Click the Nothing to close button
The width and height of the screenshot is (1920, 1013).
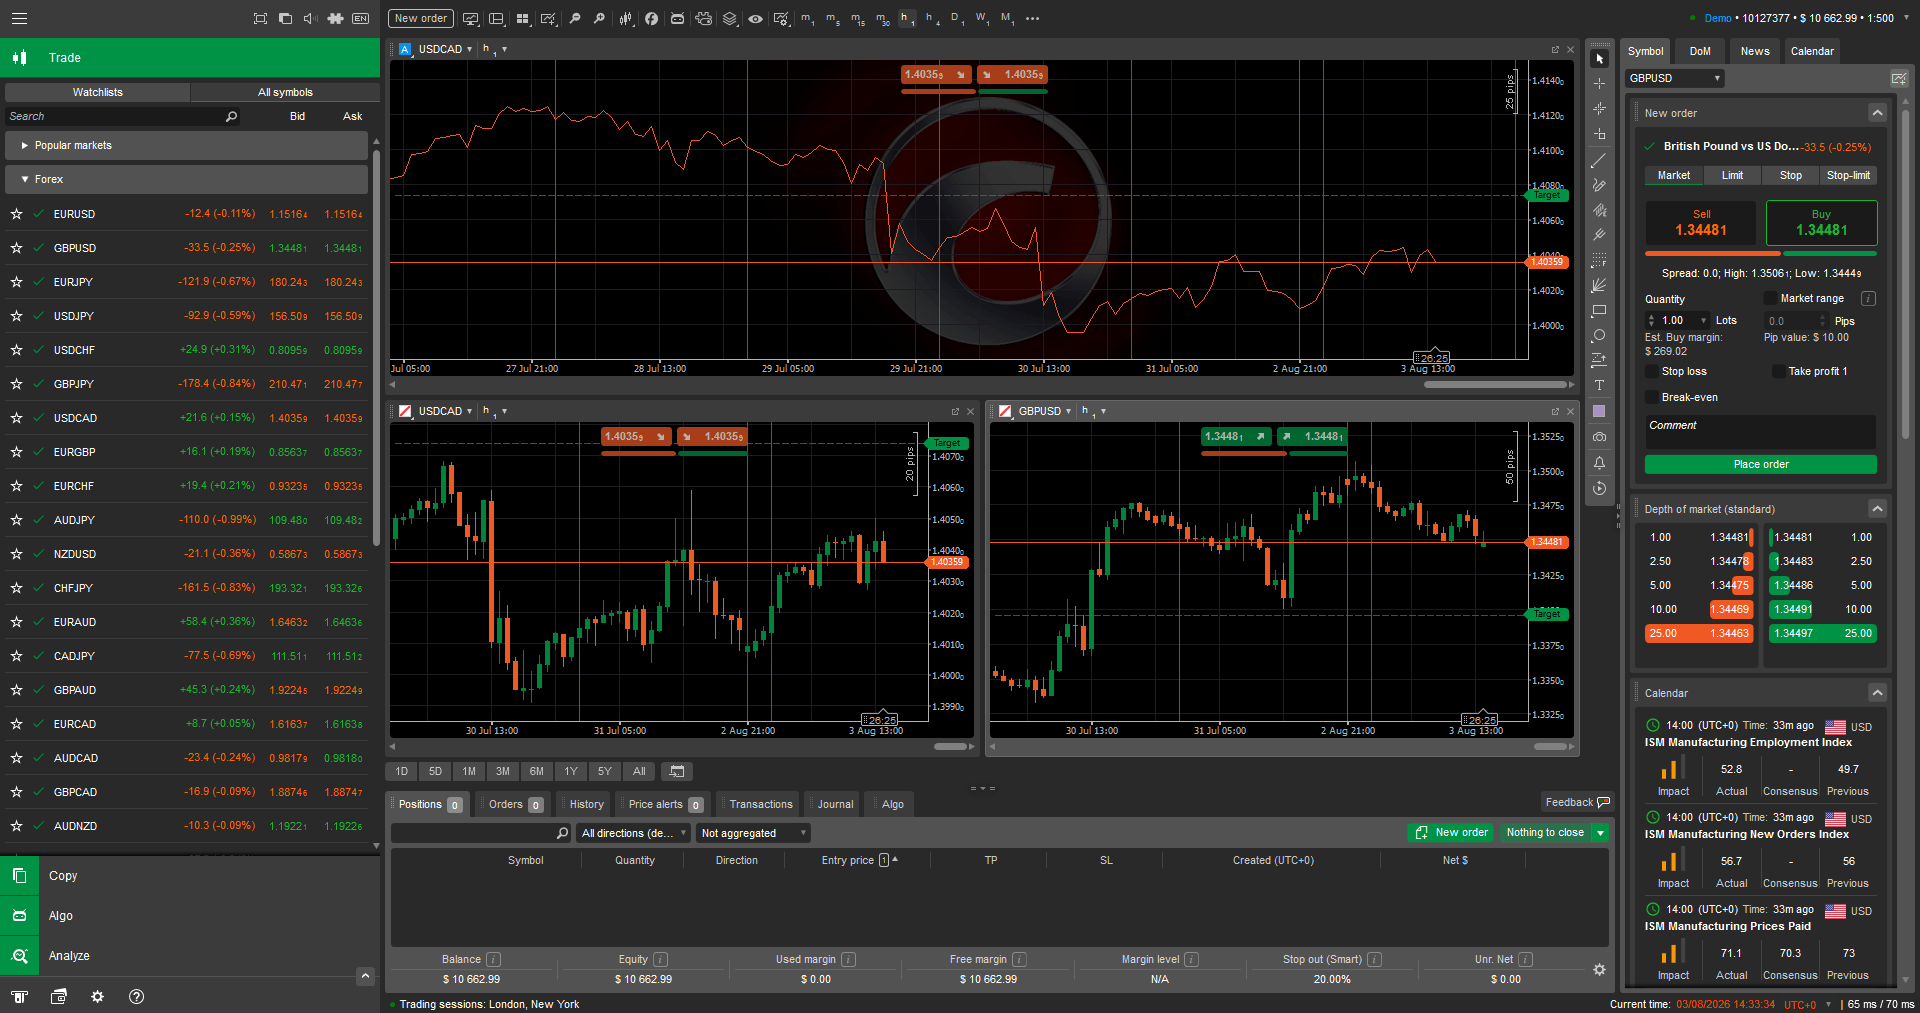click(1545, 832)
